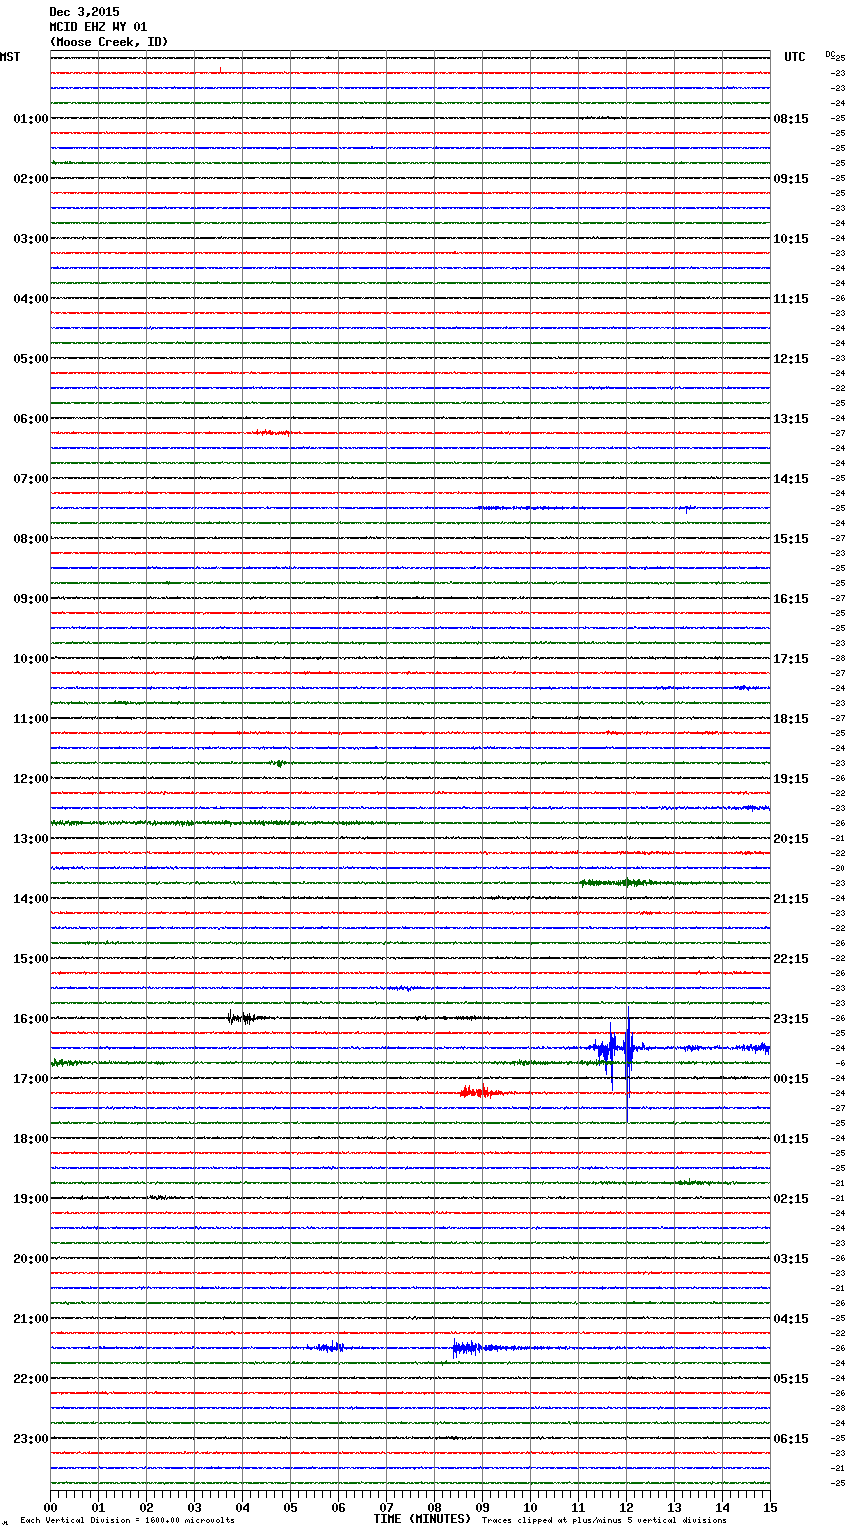The width and height of the screenshot is (850, 1534).
Task: Click the location label '(Moose Creek, ID)'
Action: [109, 42]
